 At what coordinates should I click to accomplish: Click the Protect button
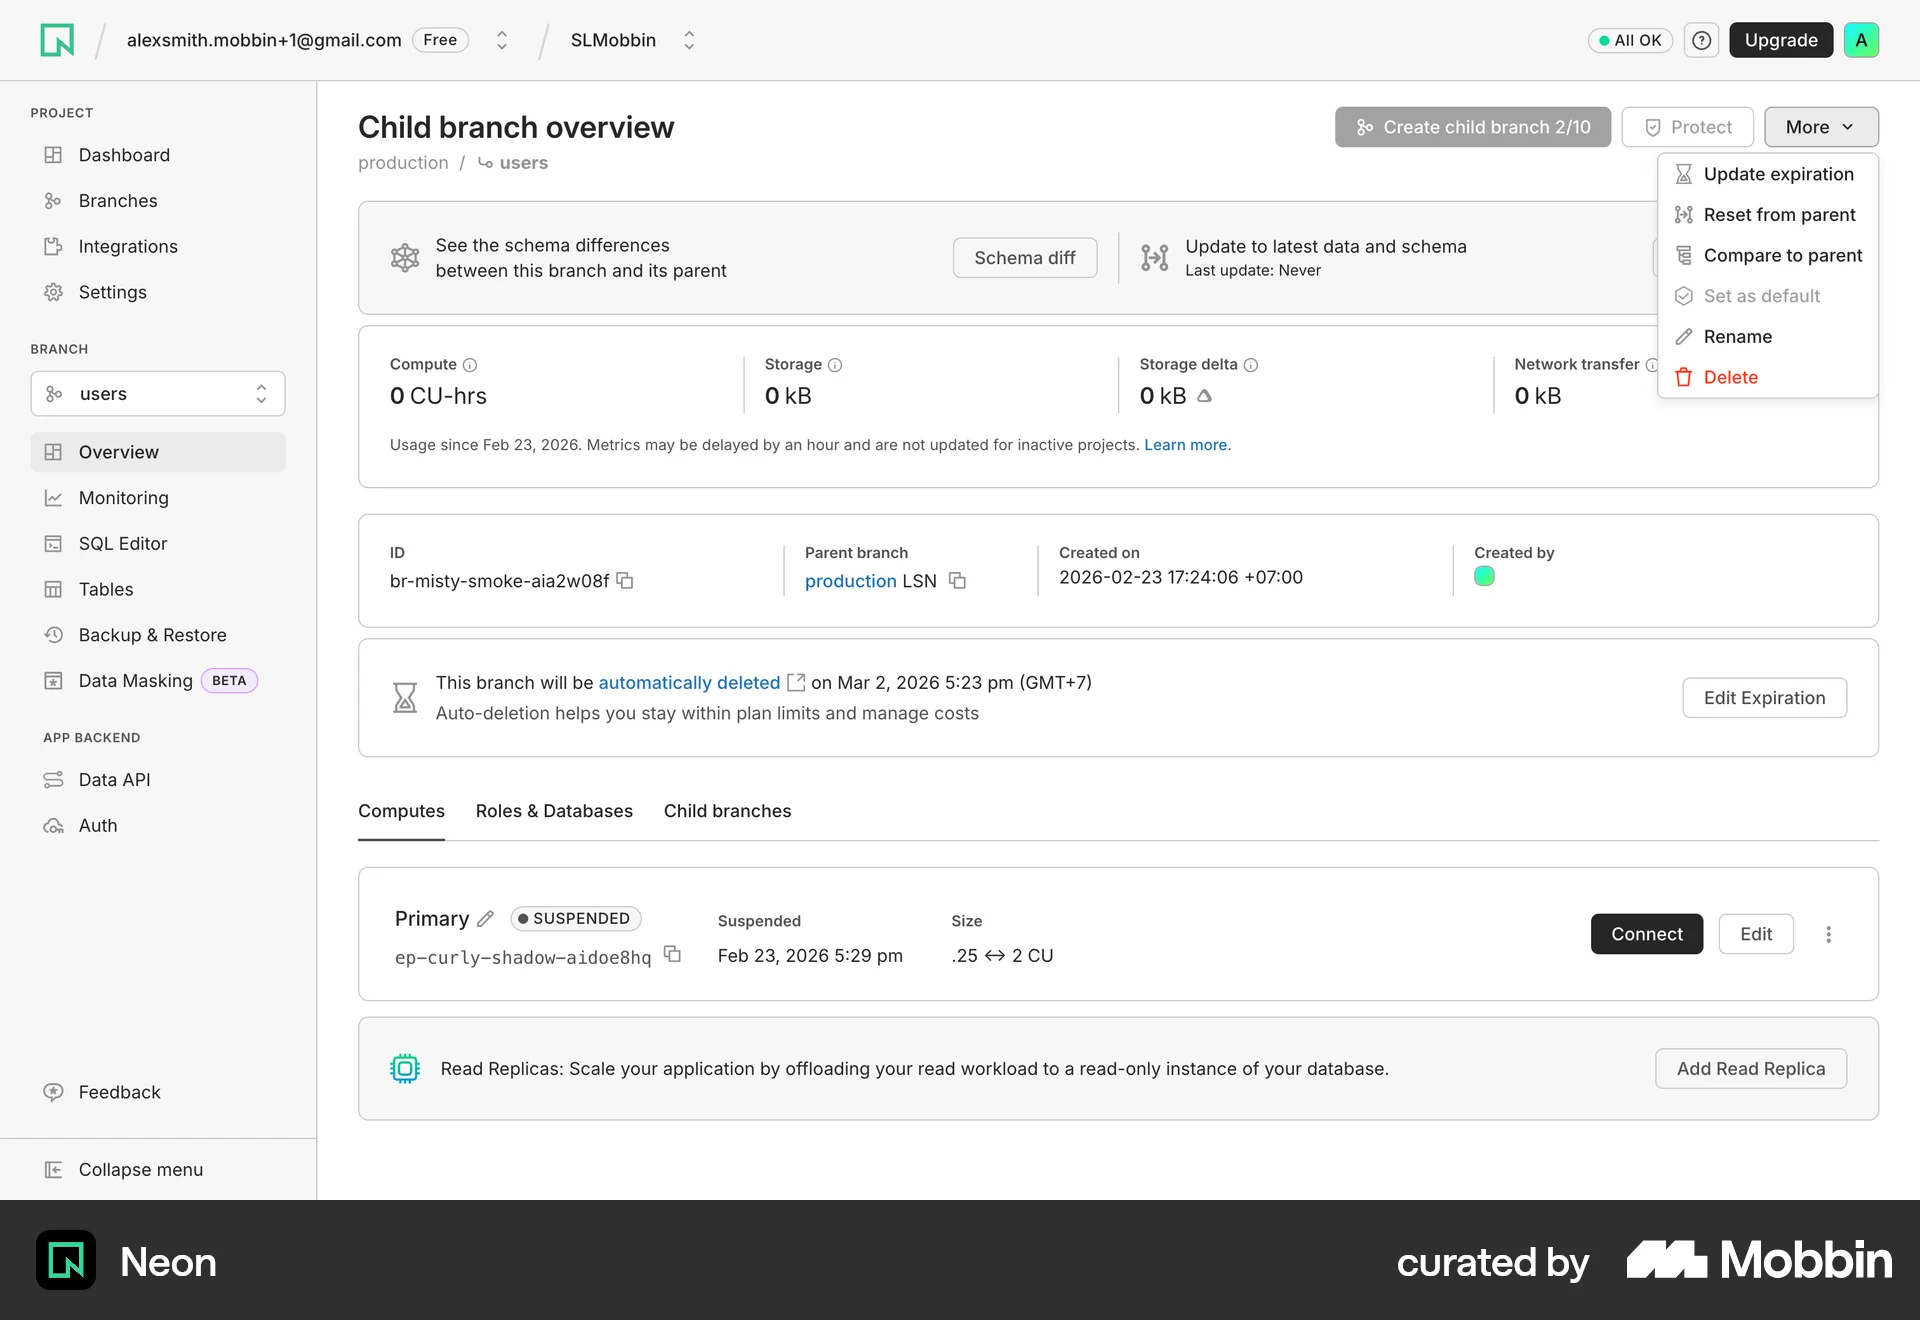(x=1687, y=127)
